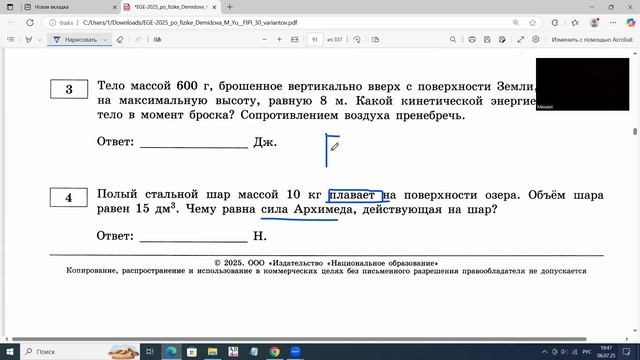Click the taskbar search box "Поиск"

80,351
